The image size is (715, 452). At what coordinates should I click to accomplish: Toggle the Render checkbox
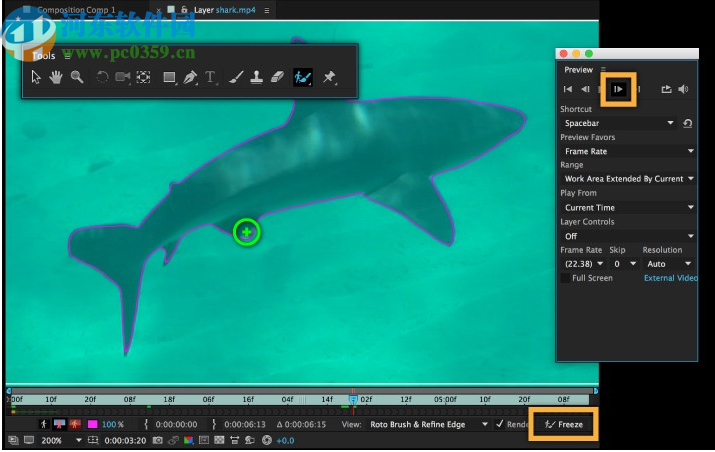point(500,424)
